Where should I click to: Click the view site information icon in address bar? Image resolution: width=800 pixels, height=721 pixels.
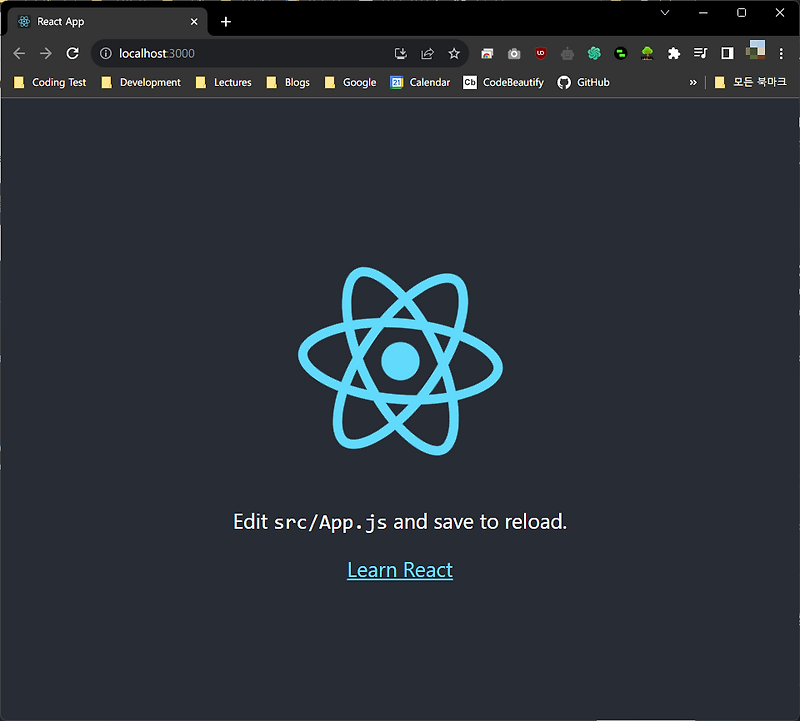[x=106, y=53]
